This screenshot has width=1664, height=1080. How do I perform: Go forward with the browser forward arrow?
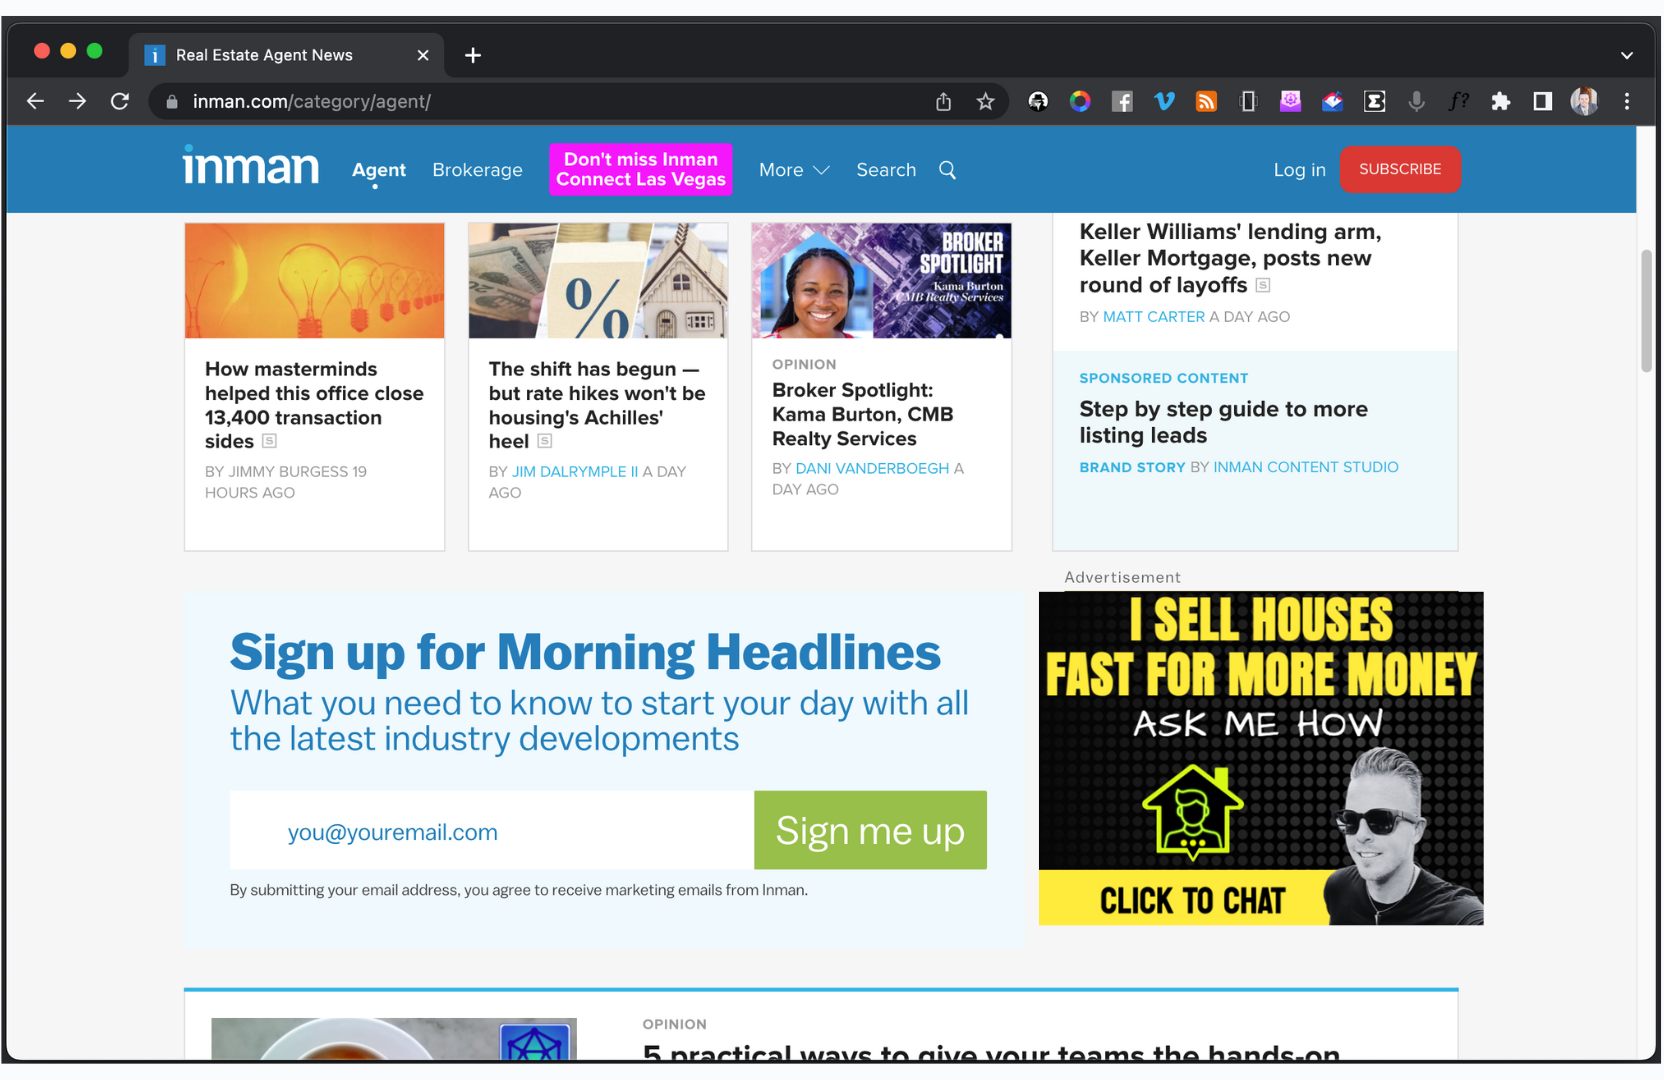point(77,101)
